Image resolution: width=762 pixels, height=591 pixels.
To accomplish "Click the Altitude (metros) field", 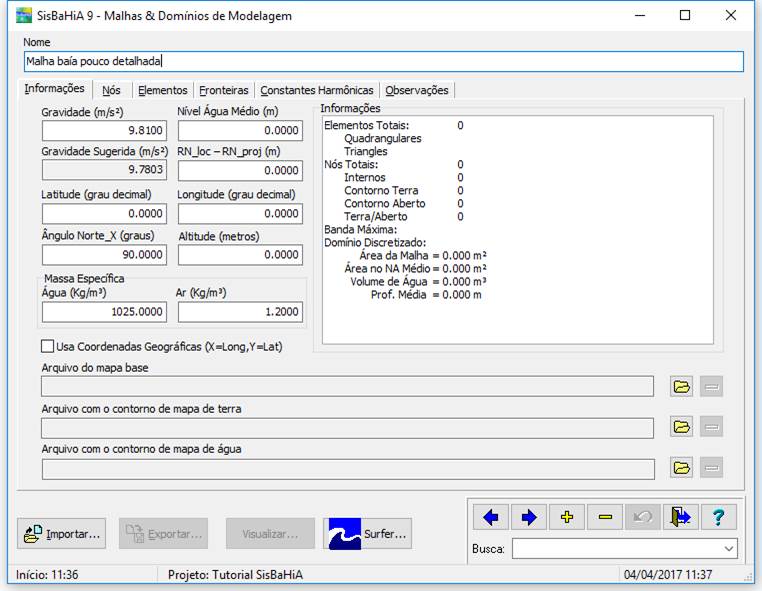I will [x=241, y=255].
